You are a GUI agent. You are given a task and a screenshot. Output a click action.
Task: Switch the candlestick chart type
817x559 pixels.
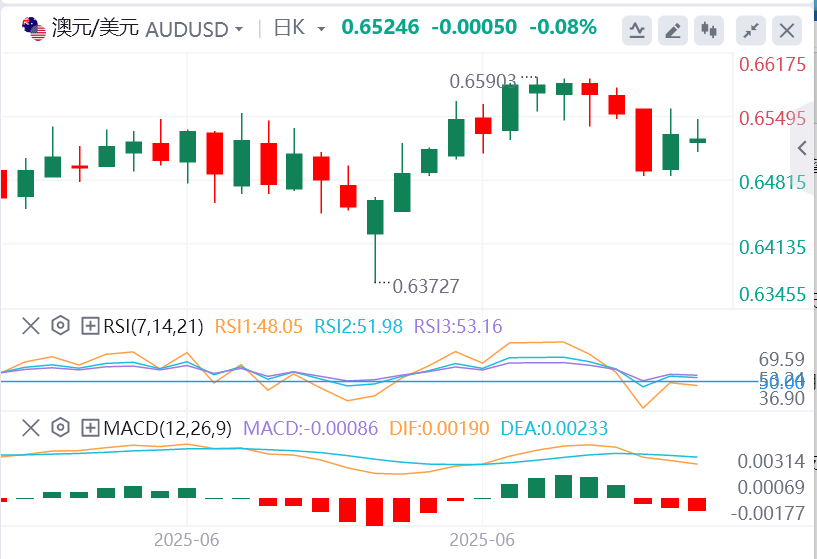click(x=709, y=30)
